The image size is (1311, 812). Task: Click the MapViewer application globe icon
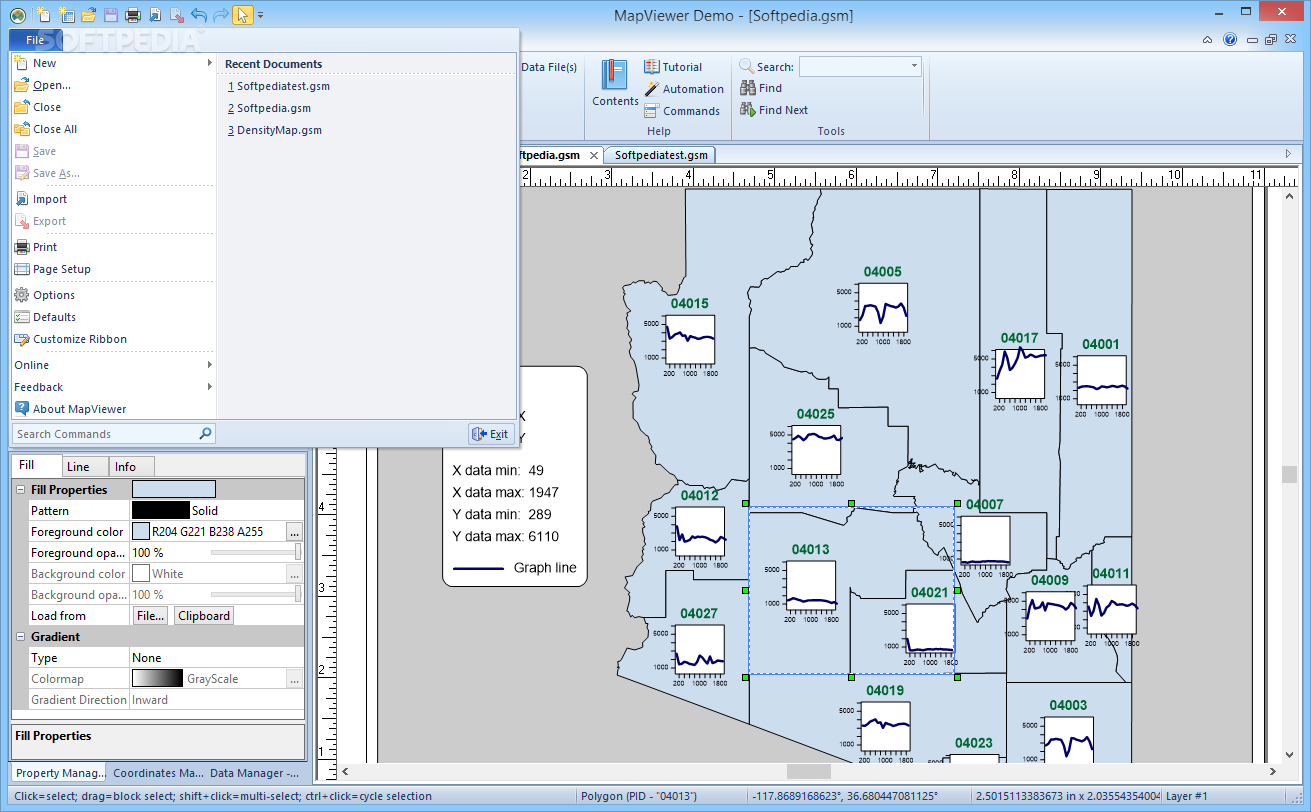(x=16, y=14)
